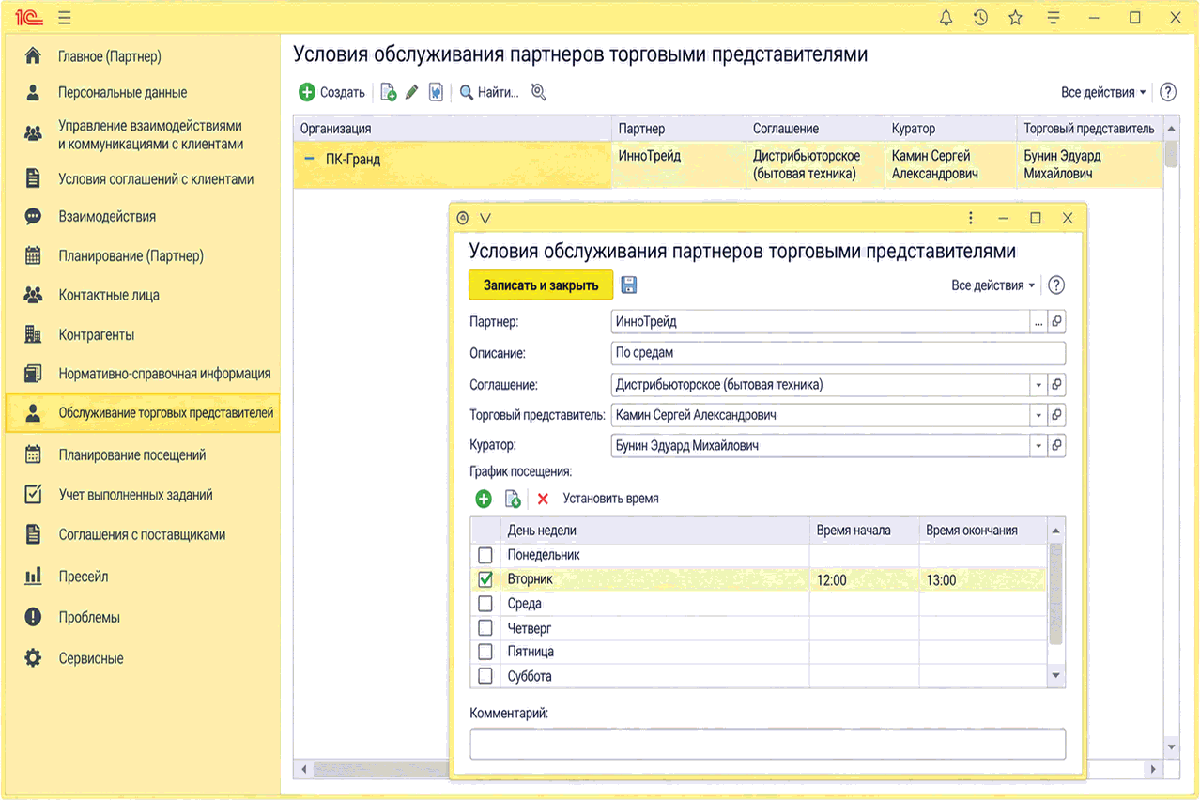The width and height of the screenshot is (1200, 800).
Task: Click the bookmark mark icon in list toolbar
Action: pyautogui.click(x=436, y=92)
